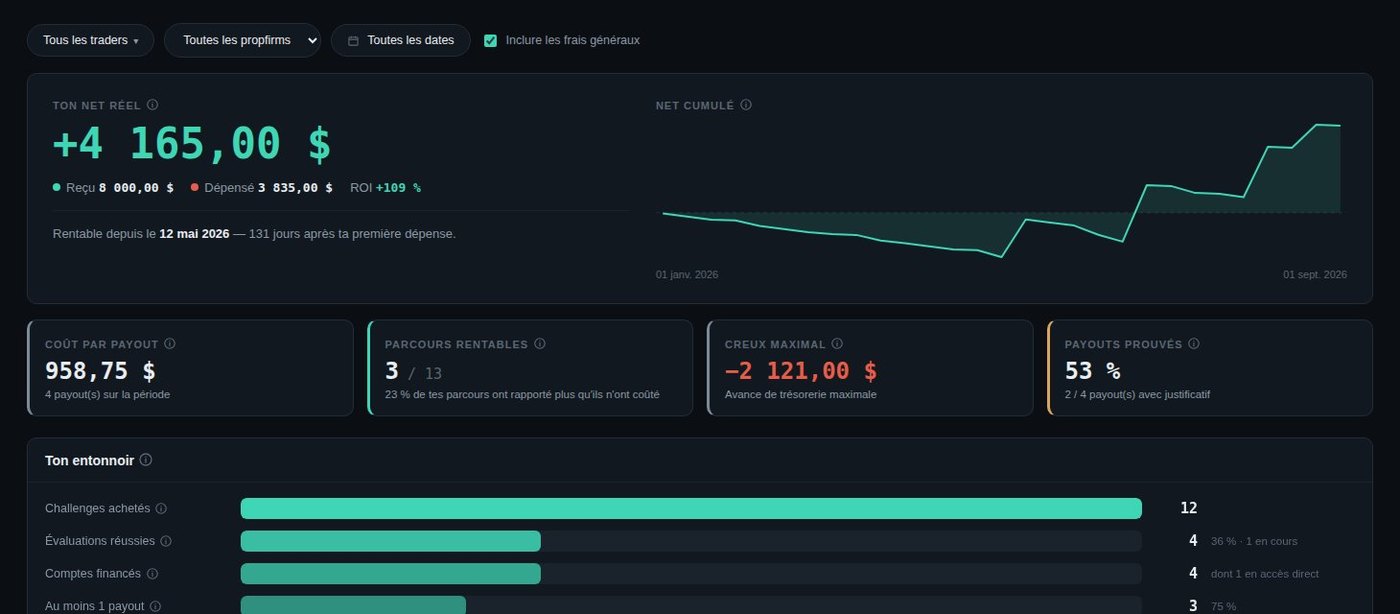Click the cumulative net line chart

click(x=1001, y=190)
